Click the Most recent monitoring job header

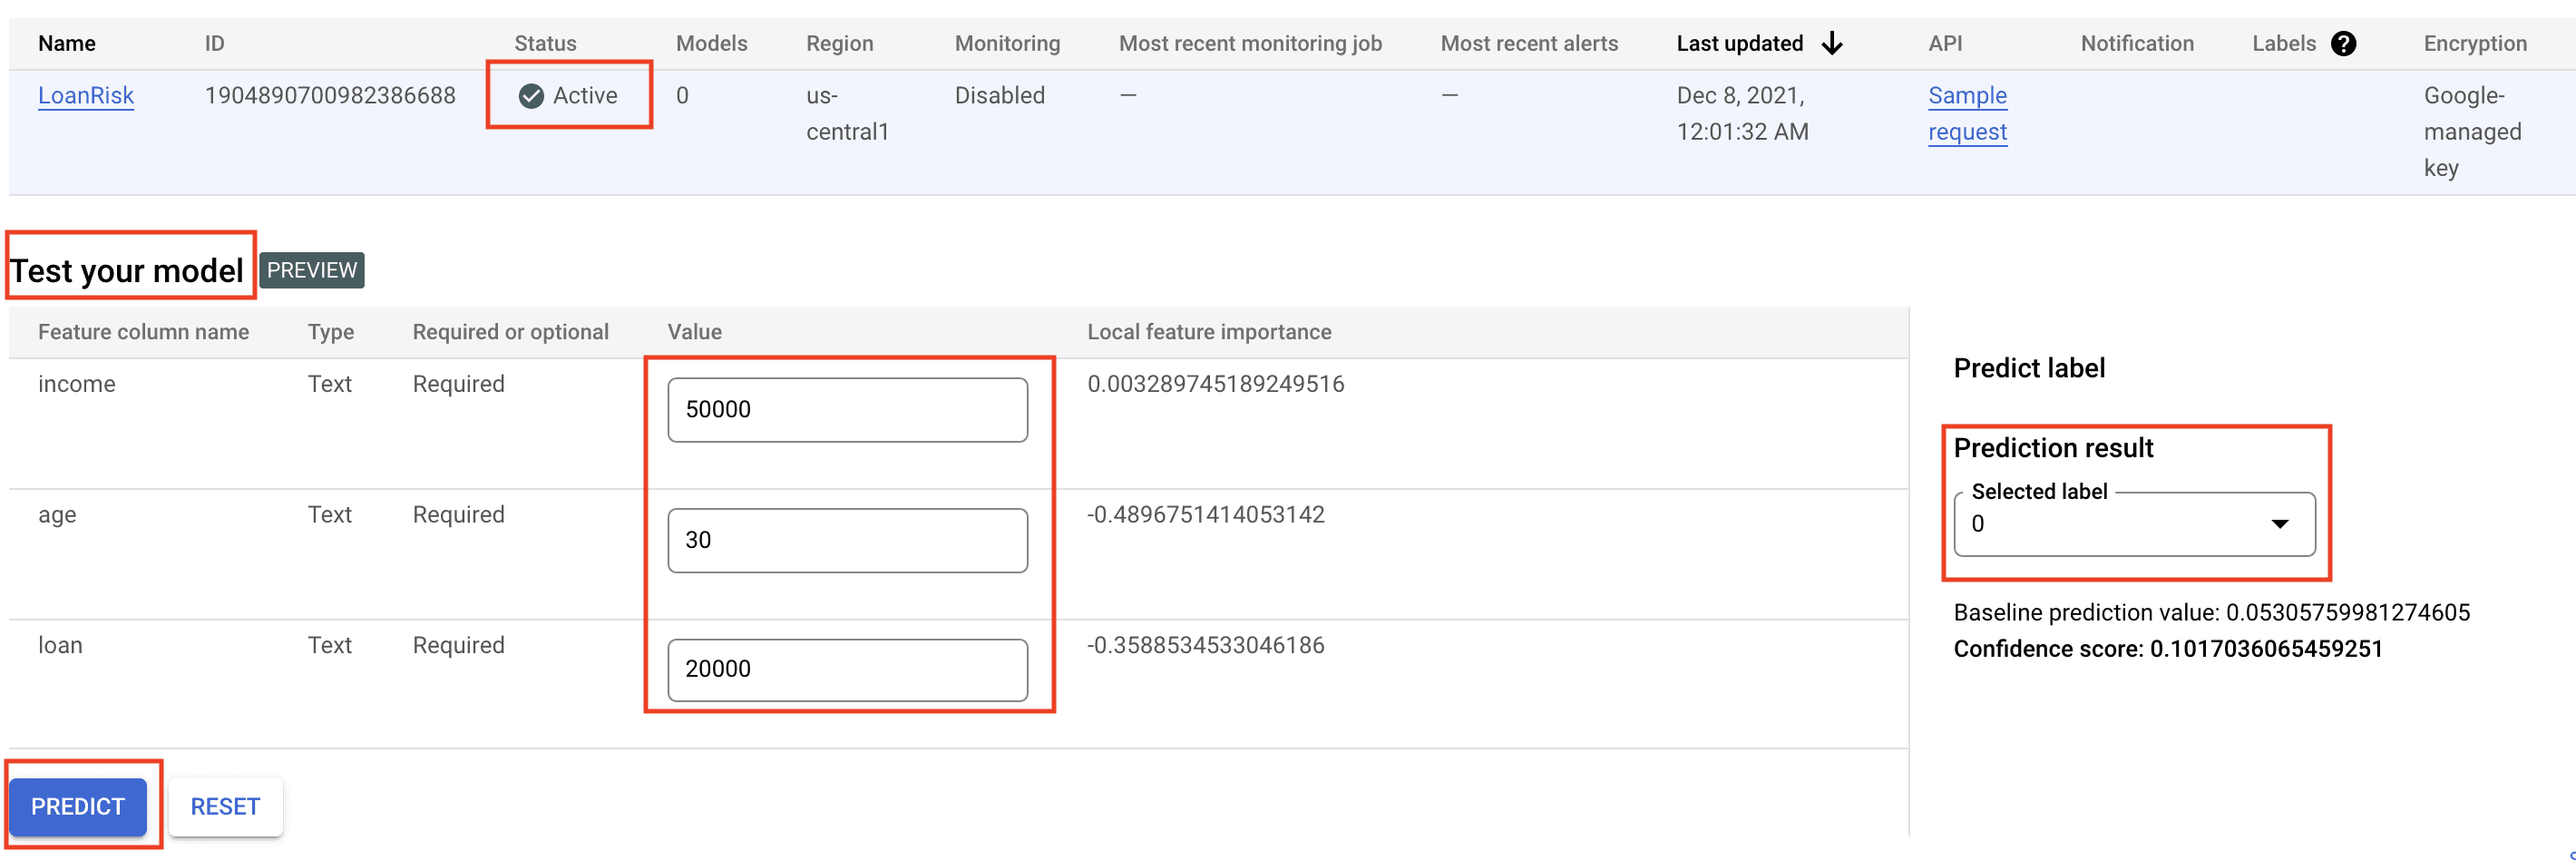1250,44
